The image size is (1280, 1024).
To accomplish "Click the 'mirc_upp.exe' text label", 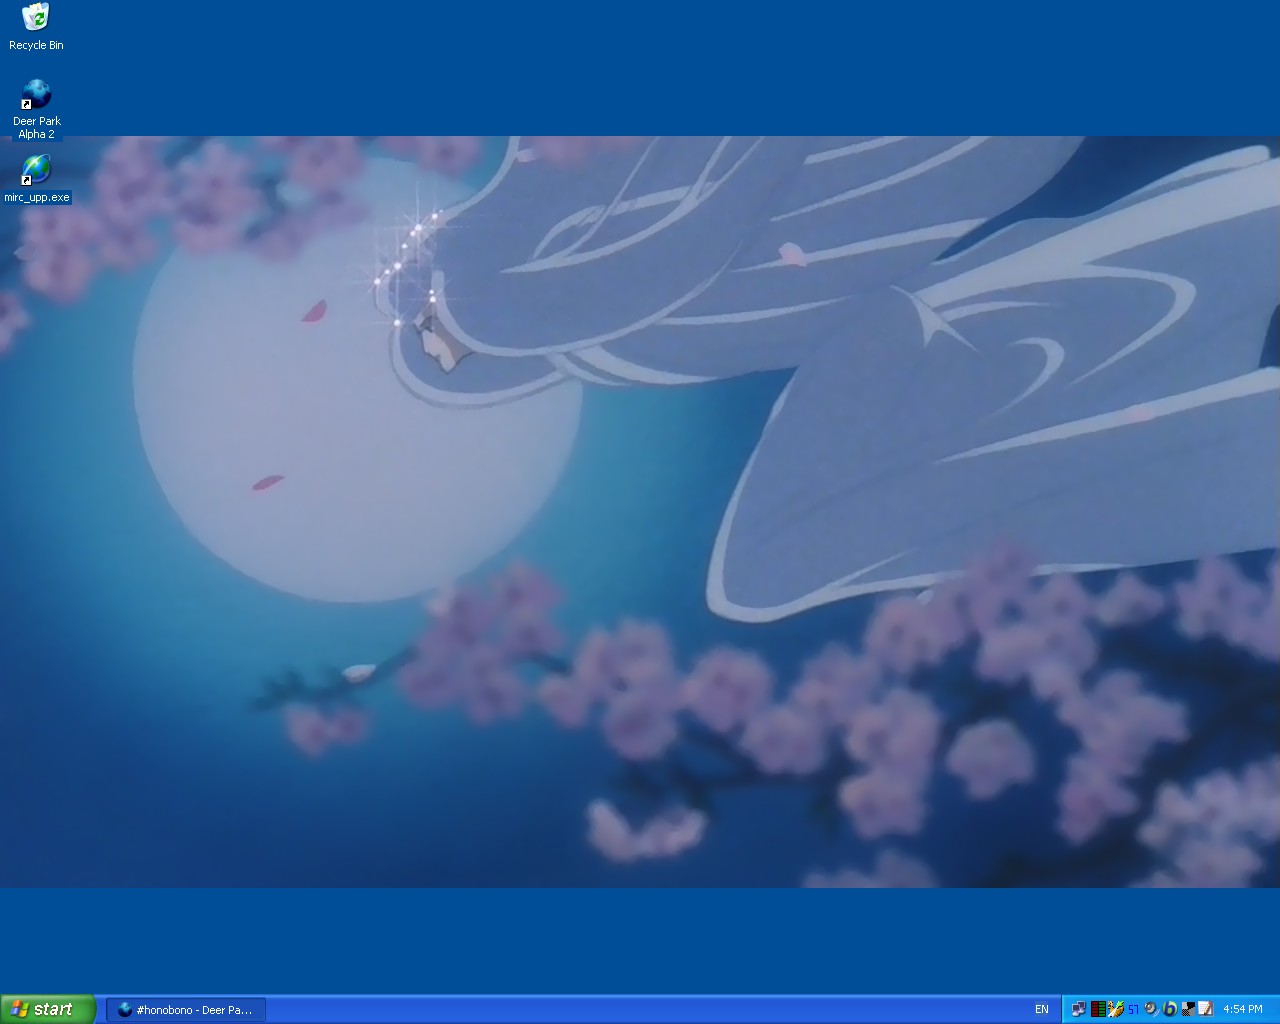I will 37,198.
